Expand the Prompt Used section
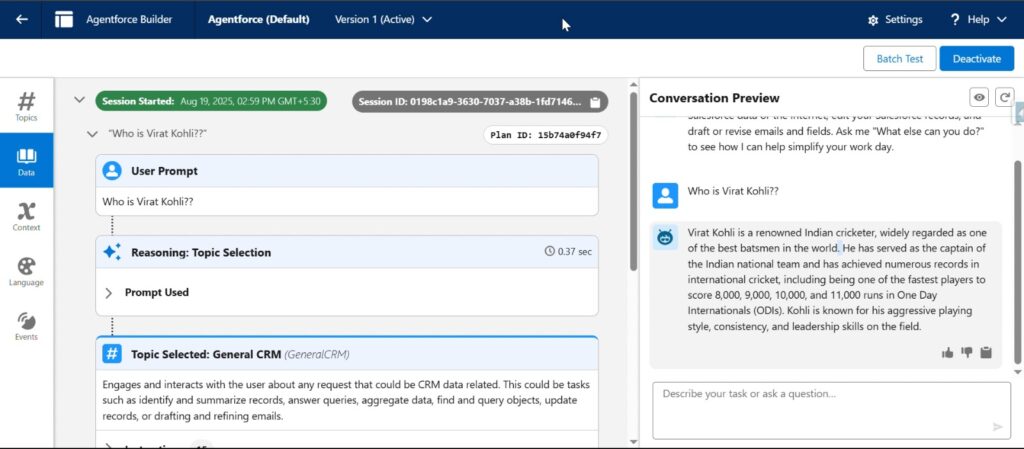Viewport: 1024px width, 449px height. pyautogui.click(x=108, y=293)
